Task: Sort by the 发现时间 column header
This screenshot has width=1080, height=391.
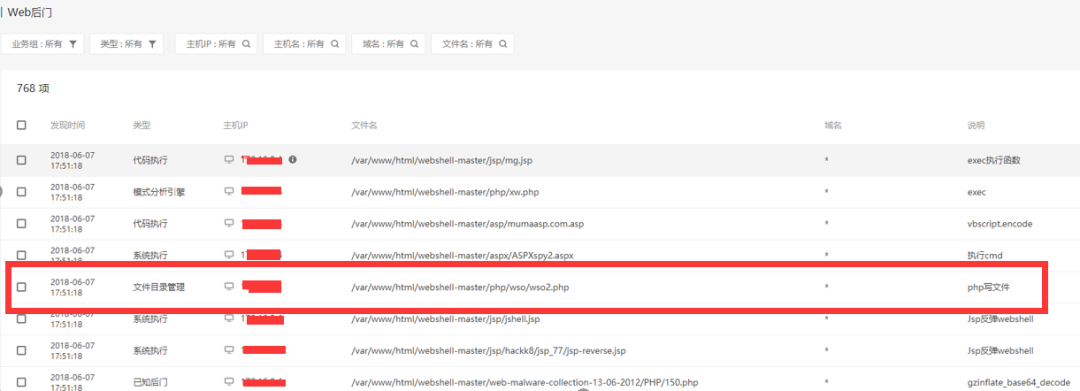Action: tap(68, 125)
